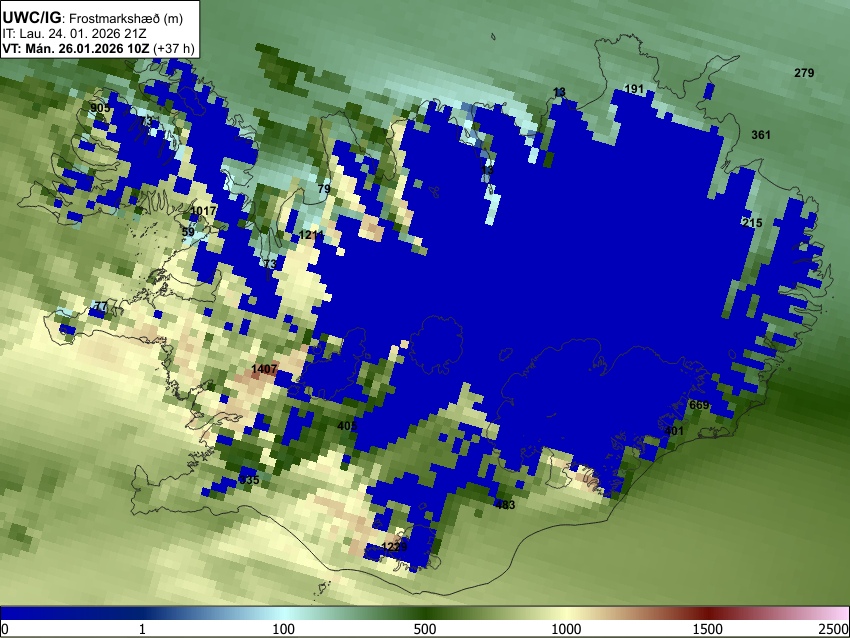Select the 279 value label
850x638 pixels.
pos(804,73)
